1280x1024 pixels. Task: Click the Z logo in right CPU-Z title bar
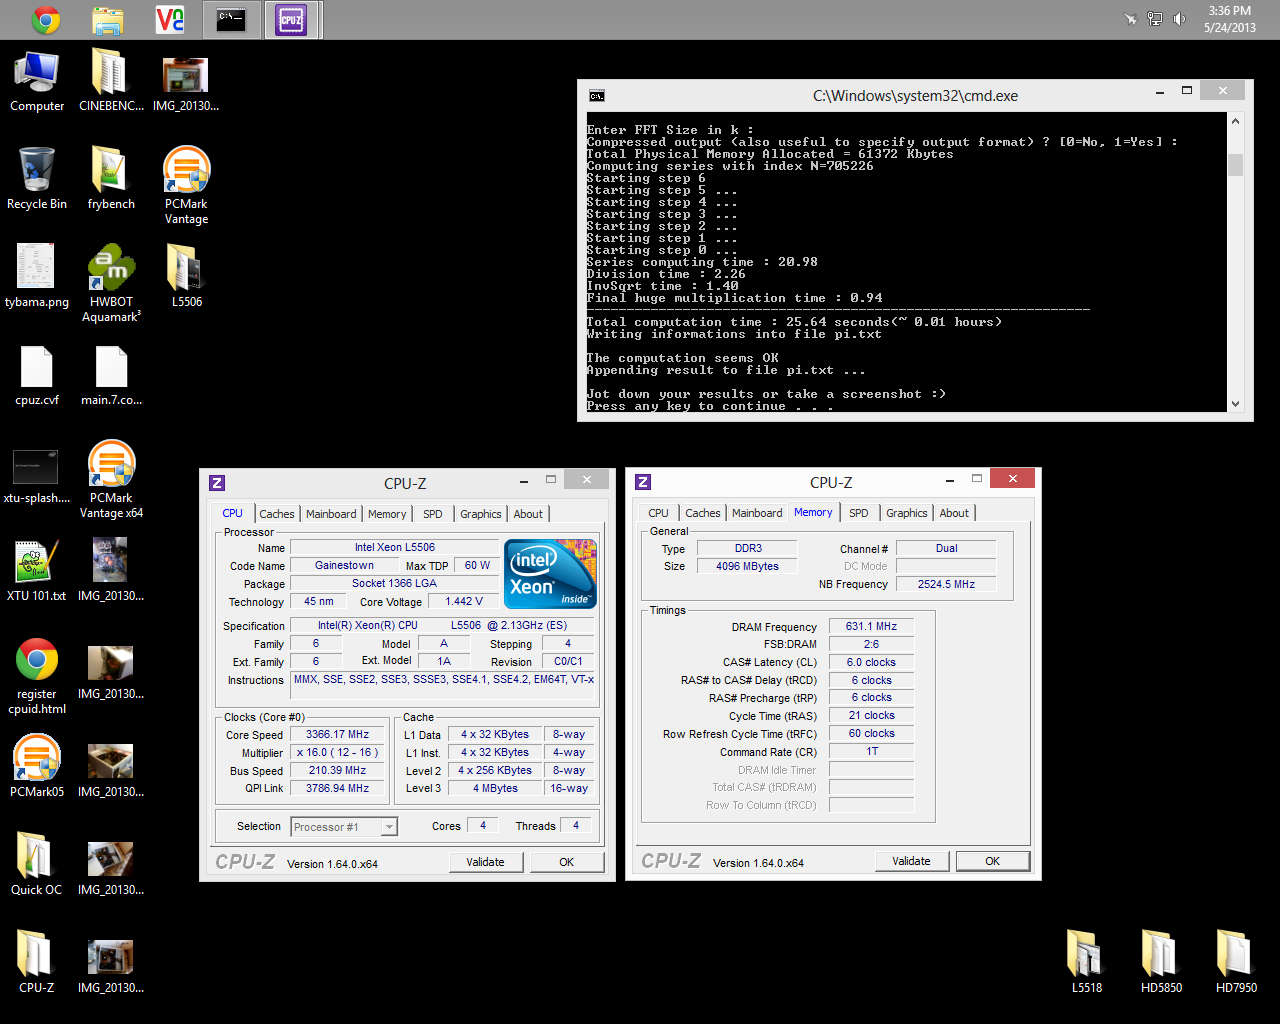tap(643, 482)
